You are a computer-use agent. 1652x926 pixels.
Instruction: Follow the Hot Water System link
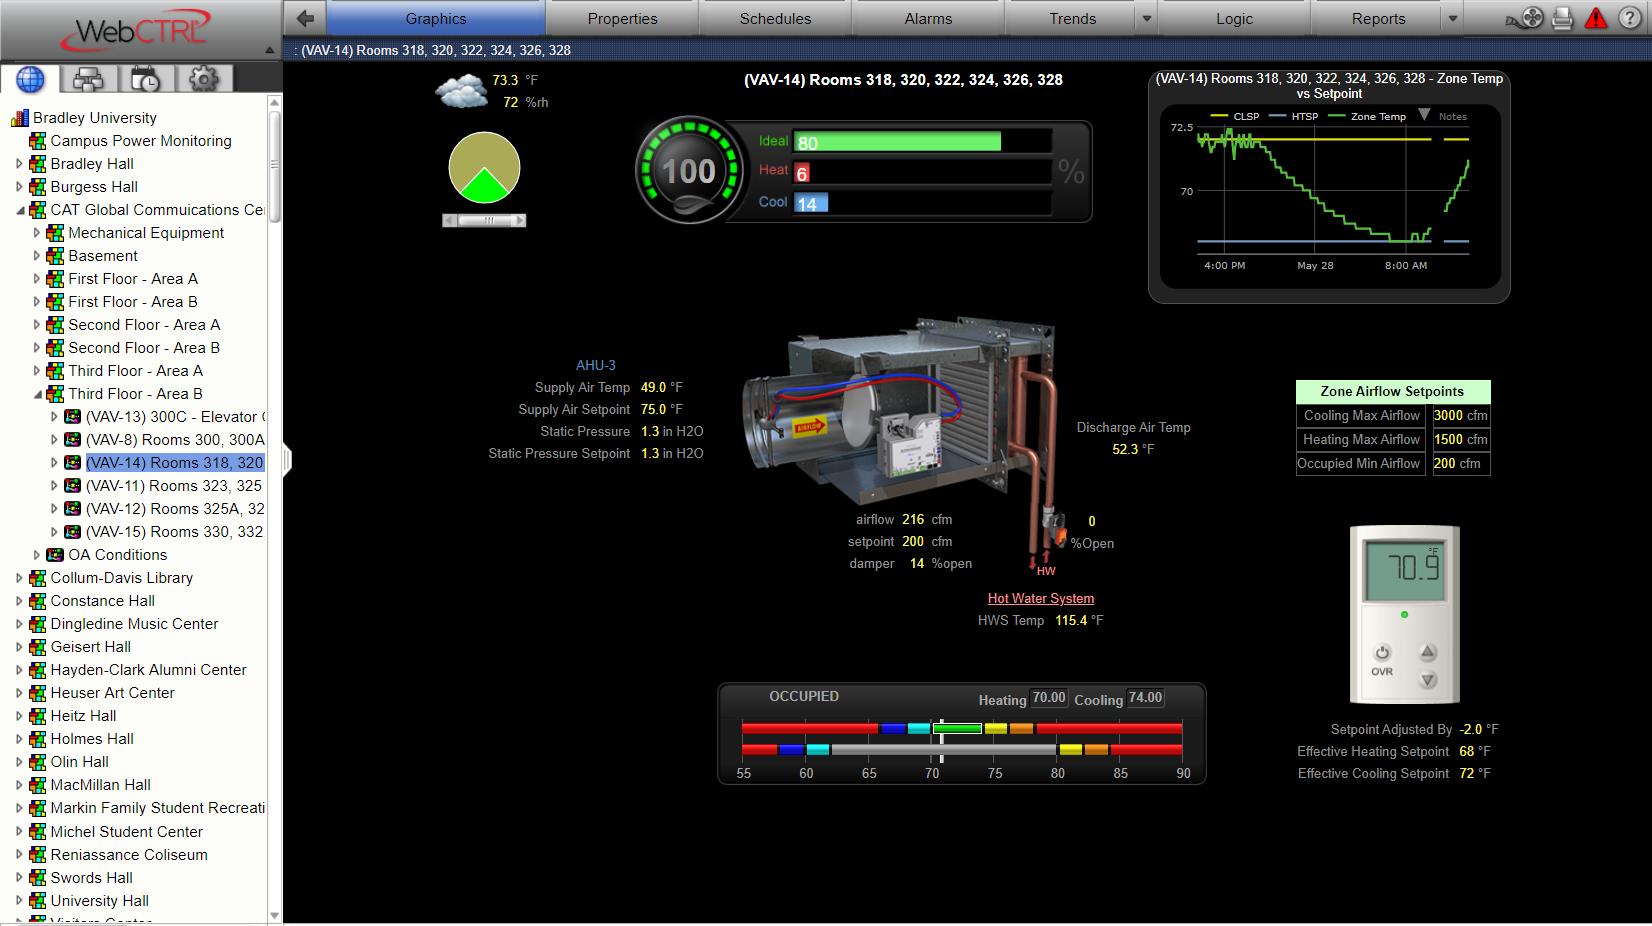(1040, 598)
